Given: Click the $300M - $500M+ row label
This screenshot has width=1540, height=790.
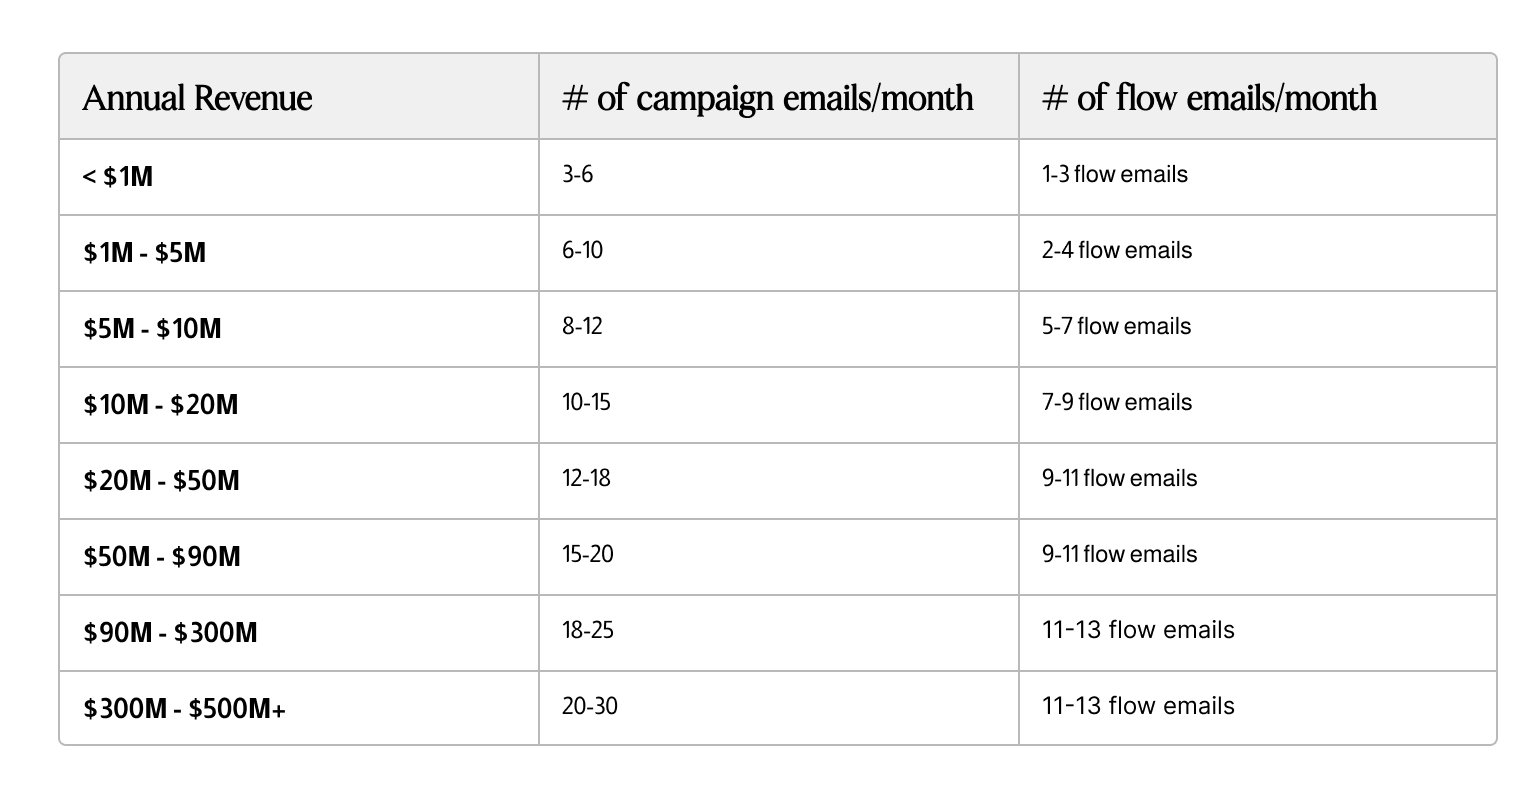Looking at the screenshot, I should (x=185, y=709).
